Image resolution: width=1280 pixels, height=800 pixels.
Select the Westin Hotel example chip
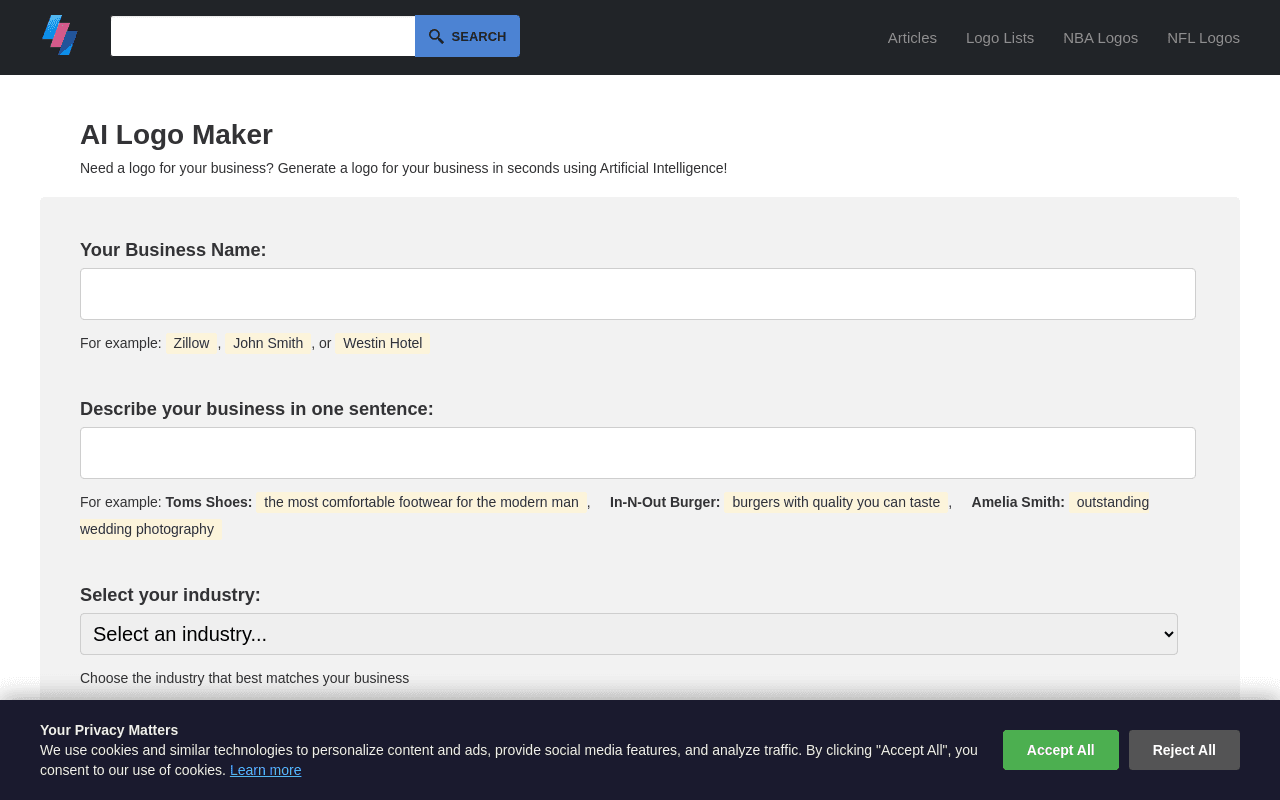click(x=383, y=343)
